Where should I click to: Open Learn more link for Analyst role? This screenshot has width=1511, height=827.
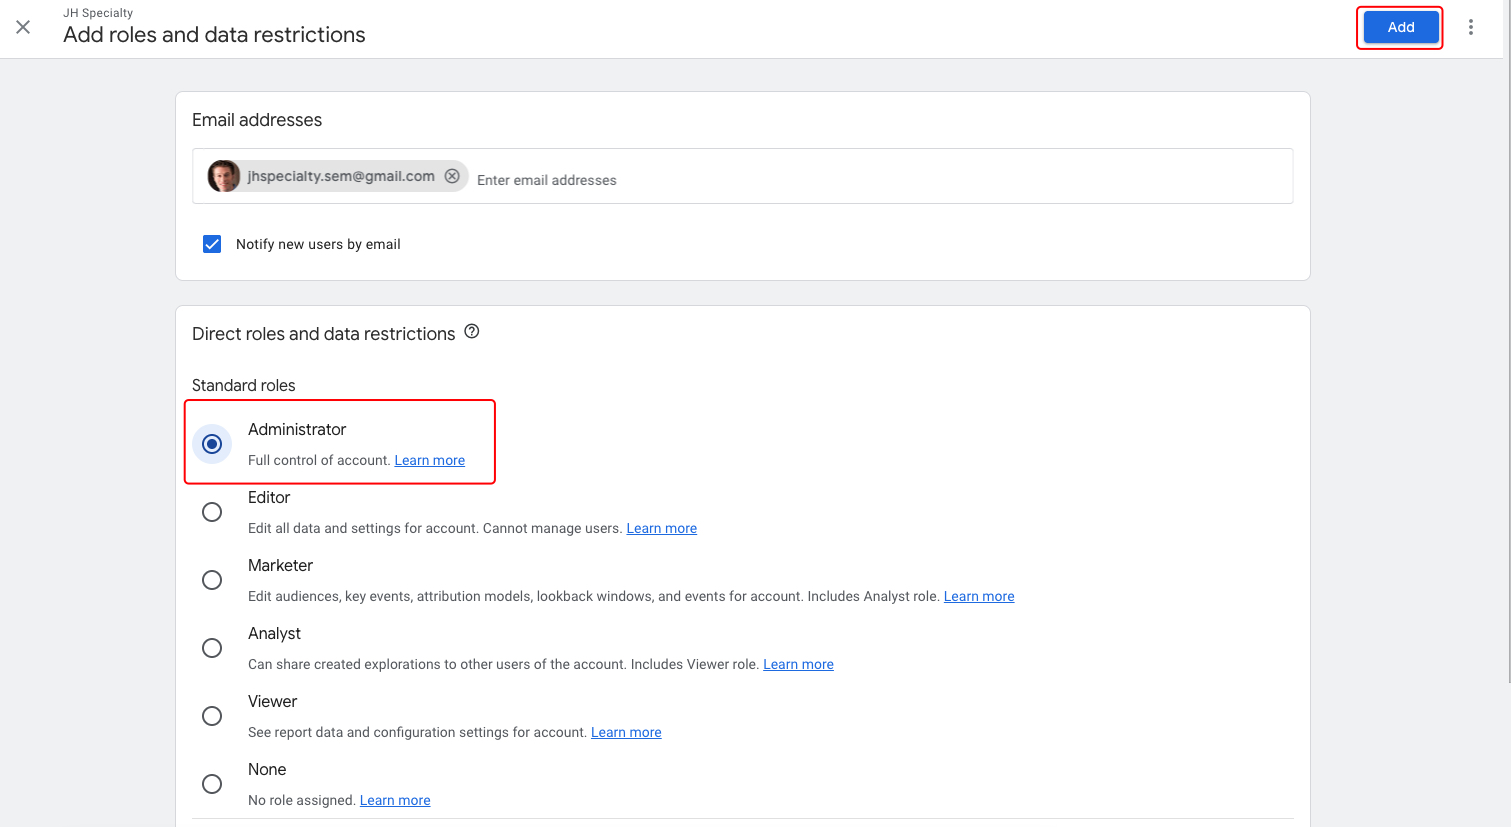pyautogui.click(x=798, y=664)
